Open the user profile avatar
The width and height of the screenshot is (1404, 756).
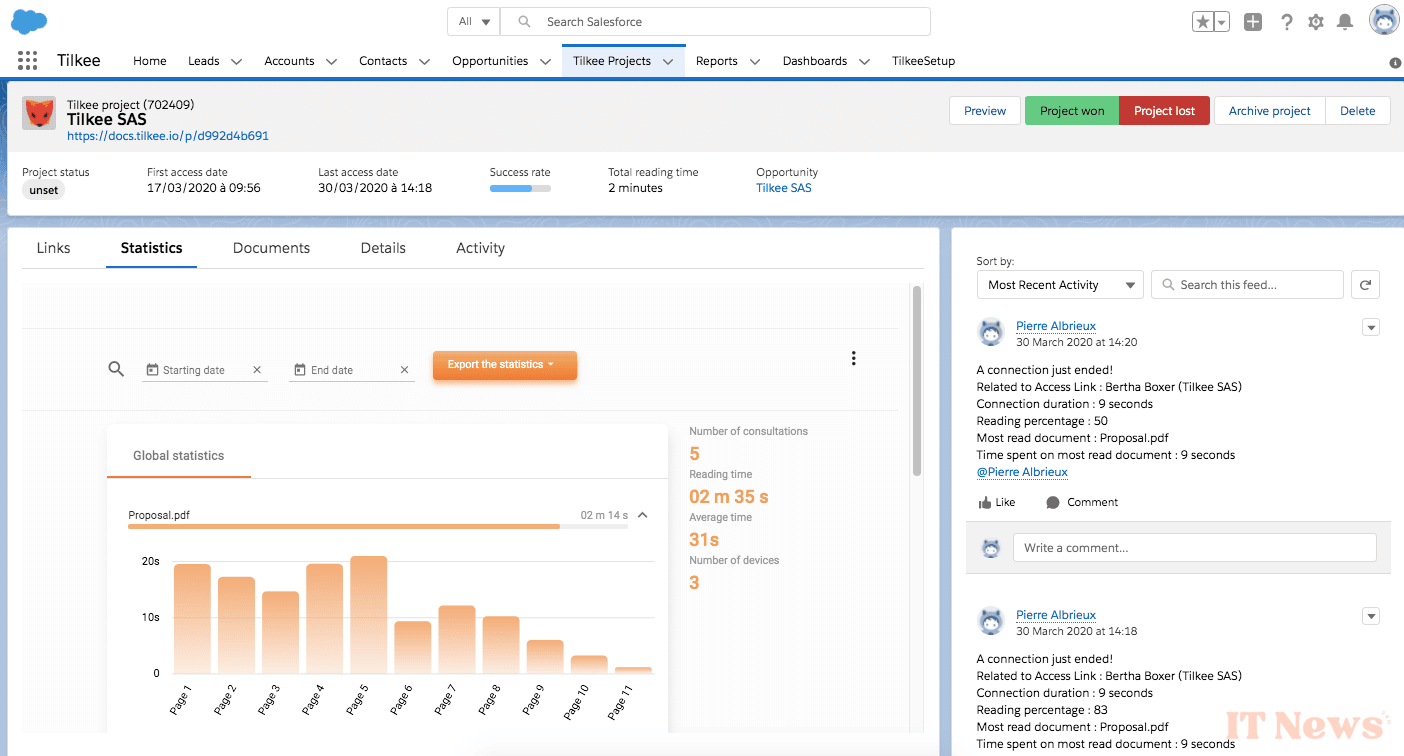click(x=1384, y=21)
